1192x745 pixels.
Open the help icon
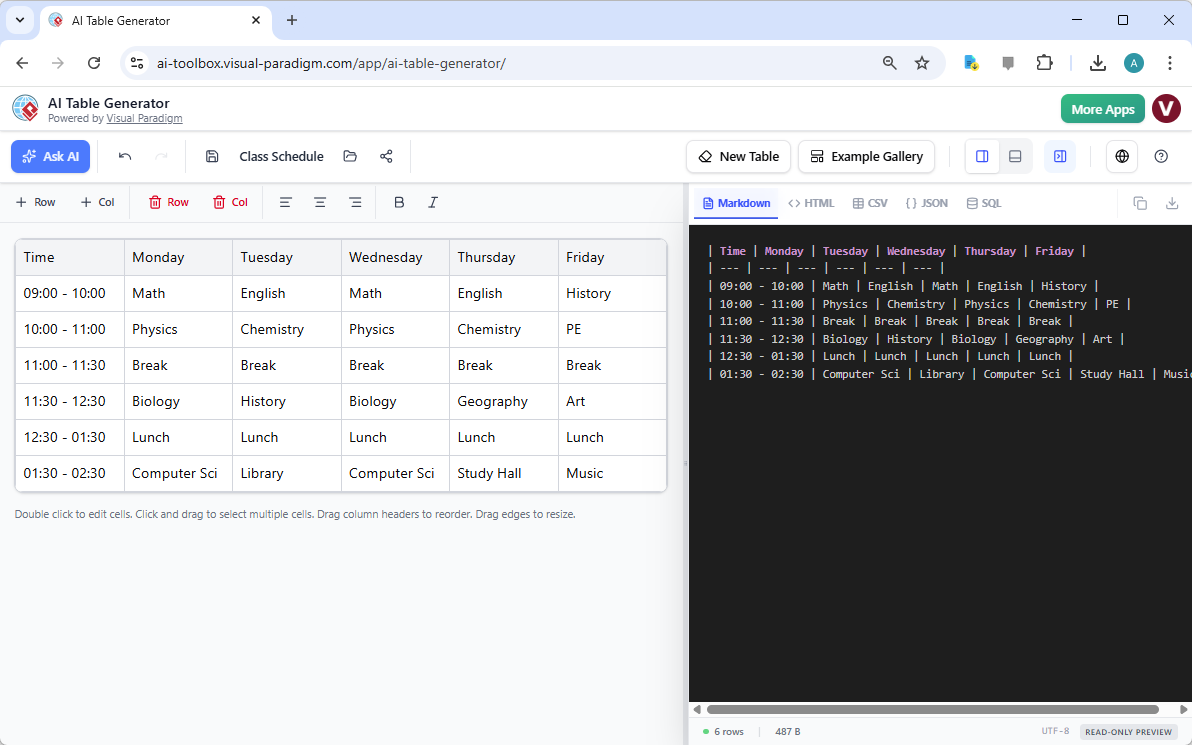pos(1161,156)
